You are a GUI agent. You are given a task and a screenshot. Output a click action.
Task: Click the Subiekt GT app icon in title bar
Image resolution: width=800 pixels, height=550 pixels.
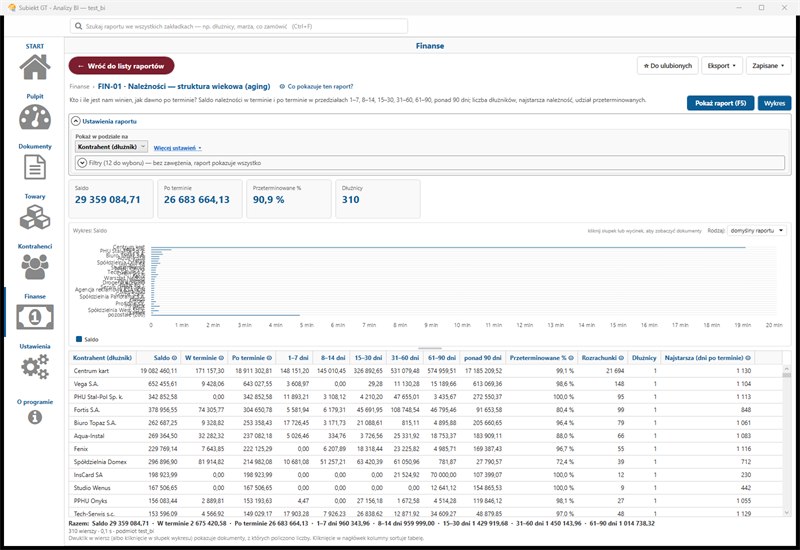coord(12,8)
